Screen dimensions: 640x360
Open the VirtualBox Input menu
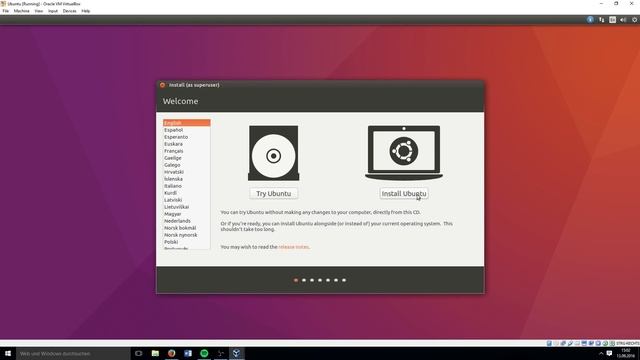(53, 11)
